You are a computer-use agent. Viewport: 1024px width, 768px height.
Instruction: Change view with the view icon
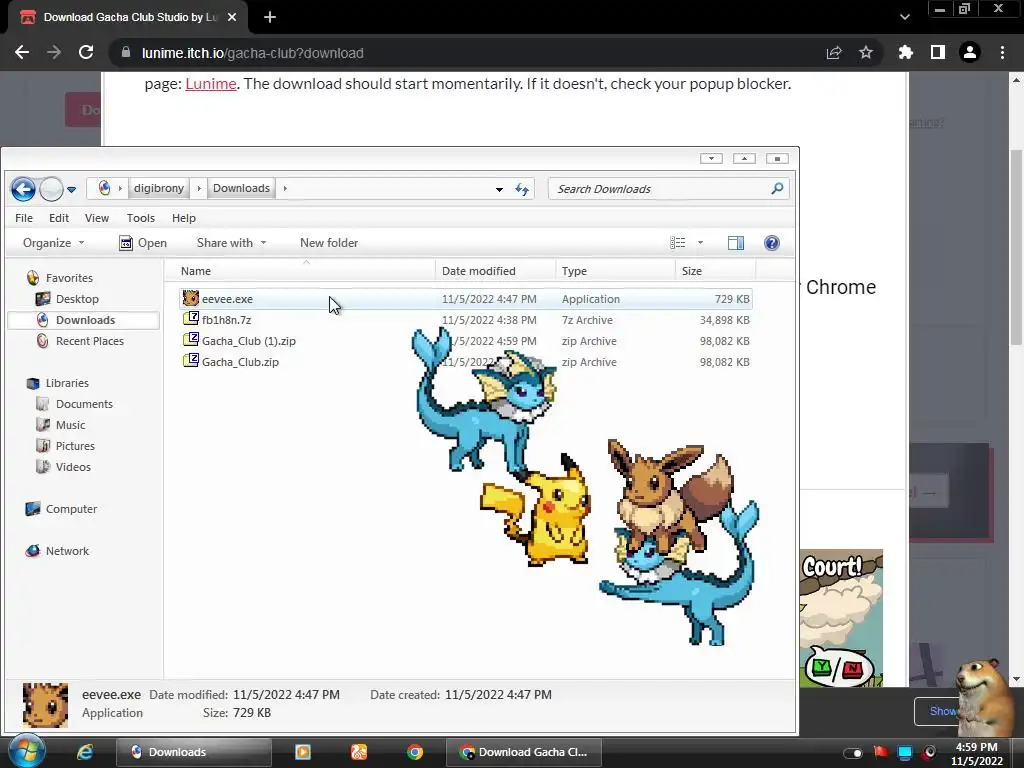pos(678,243)
